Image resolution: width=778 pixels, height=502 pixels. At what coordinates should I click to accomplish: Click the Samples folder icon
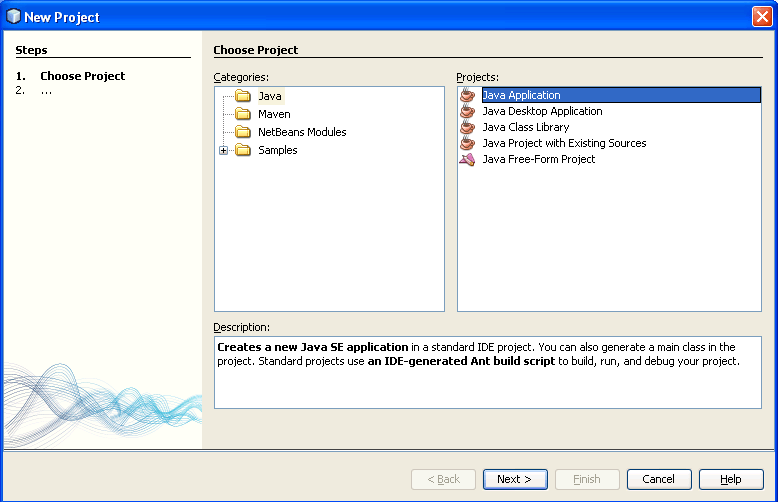tap(242, 150)
